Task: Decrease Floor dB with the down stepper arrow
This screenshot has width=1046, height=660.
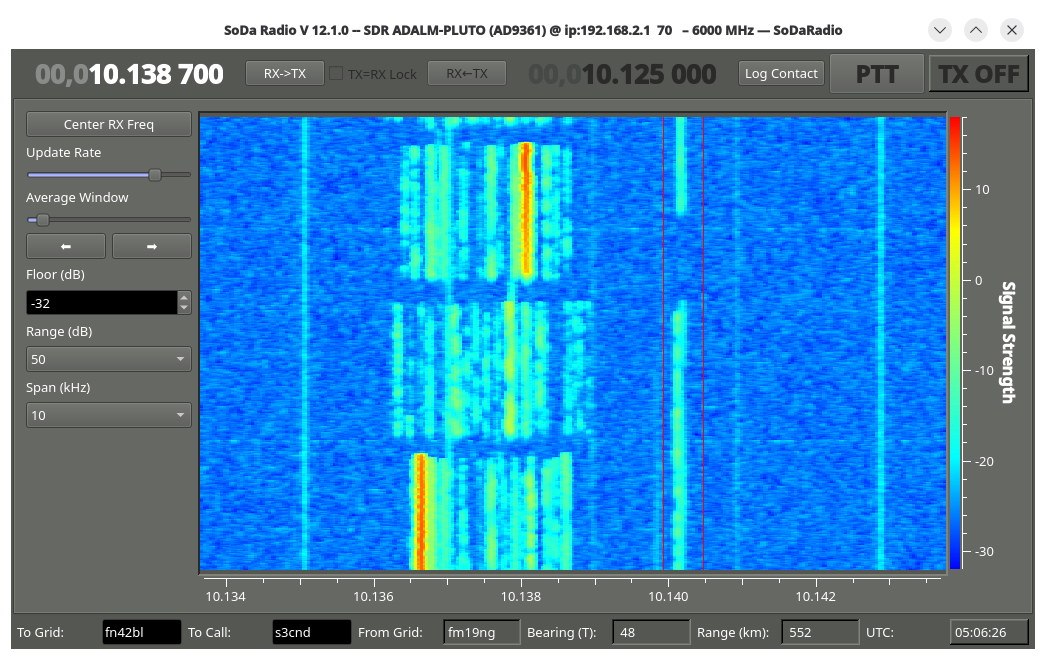Action: [x=184, y=308]
